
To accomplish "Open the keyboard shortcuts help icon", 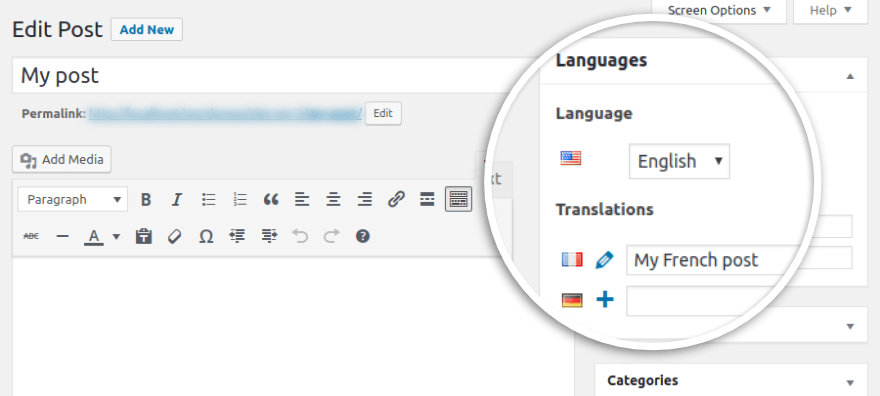I will tap(363, 236).
